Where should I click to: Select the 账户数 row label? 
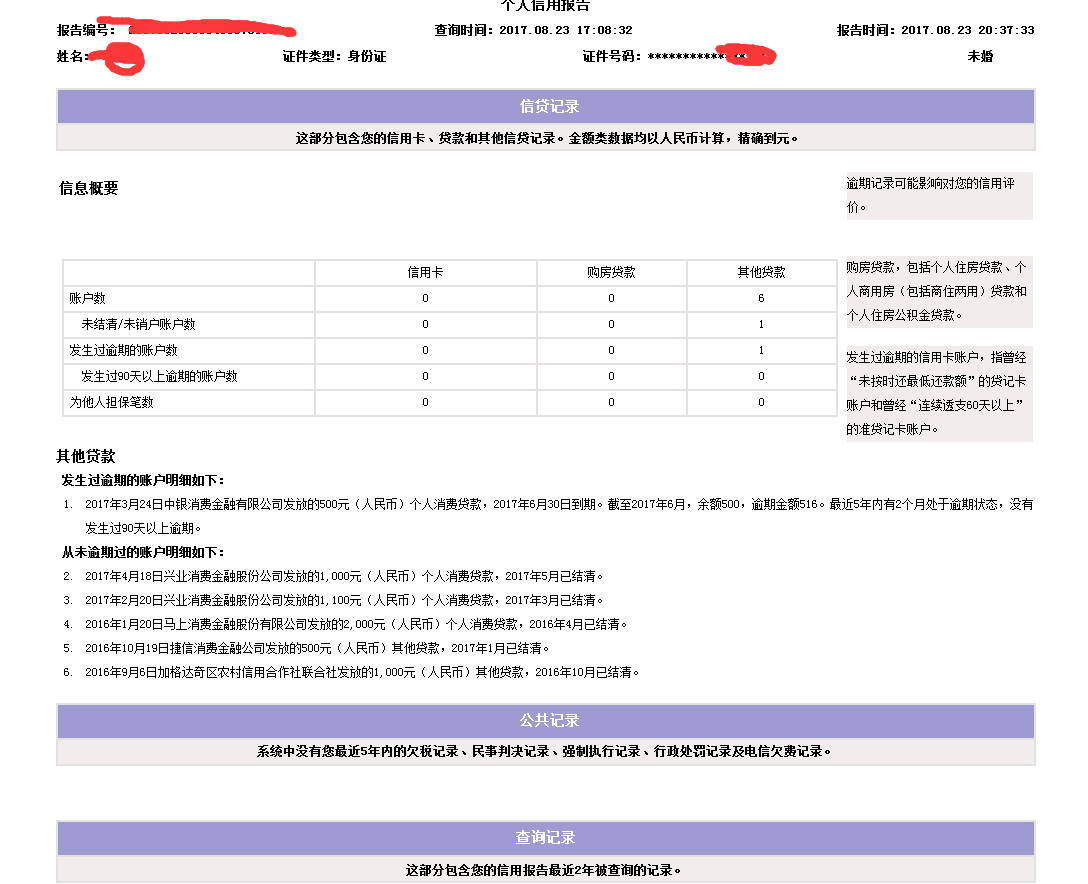(87, 298)
